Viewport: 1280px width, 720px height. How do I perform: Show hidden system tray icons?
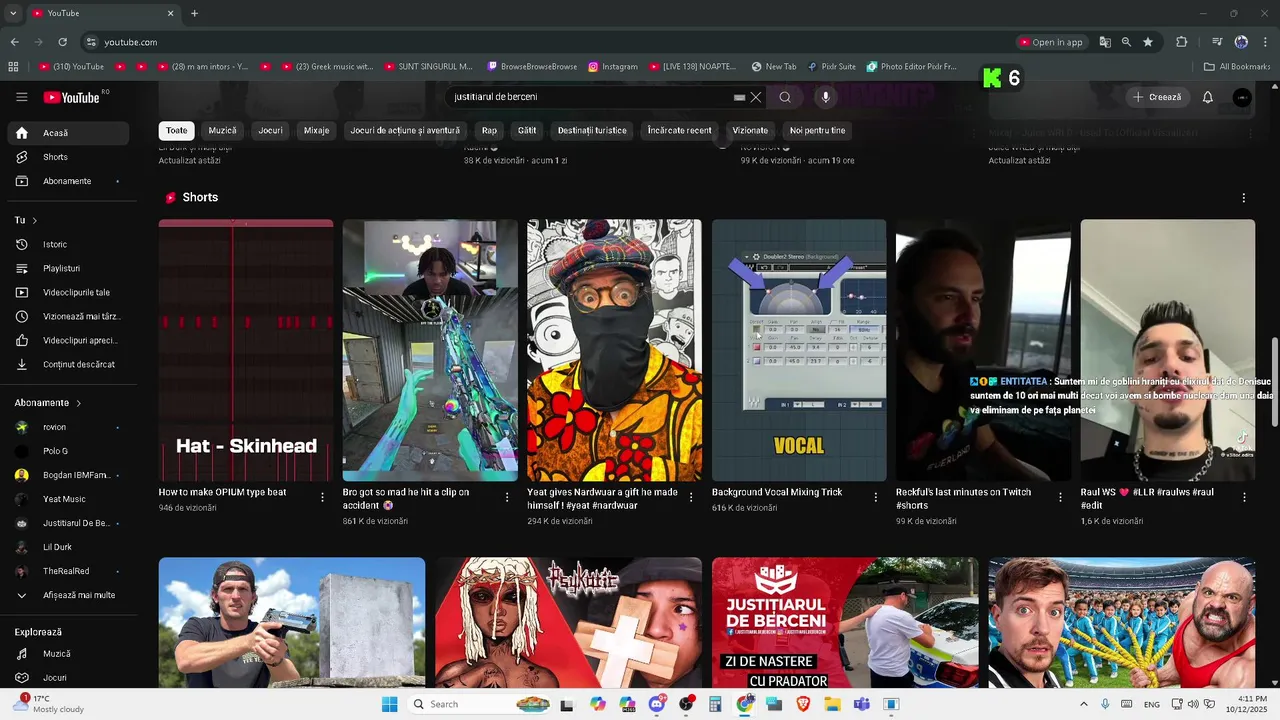pyautogui.click(x=1084, y=704)
